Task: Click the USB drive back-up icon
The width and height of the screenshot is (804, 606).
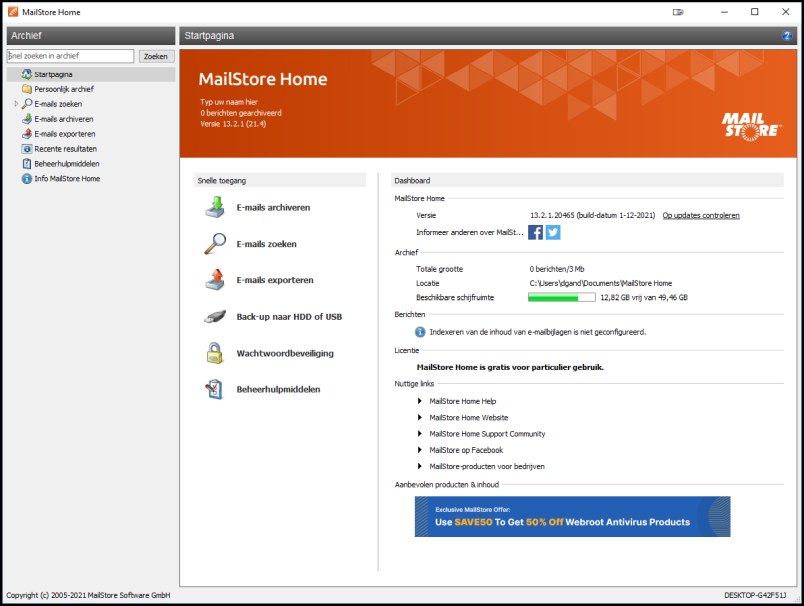Action: point(215,316)
